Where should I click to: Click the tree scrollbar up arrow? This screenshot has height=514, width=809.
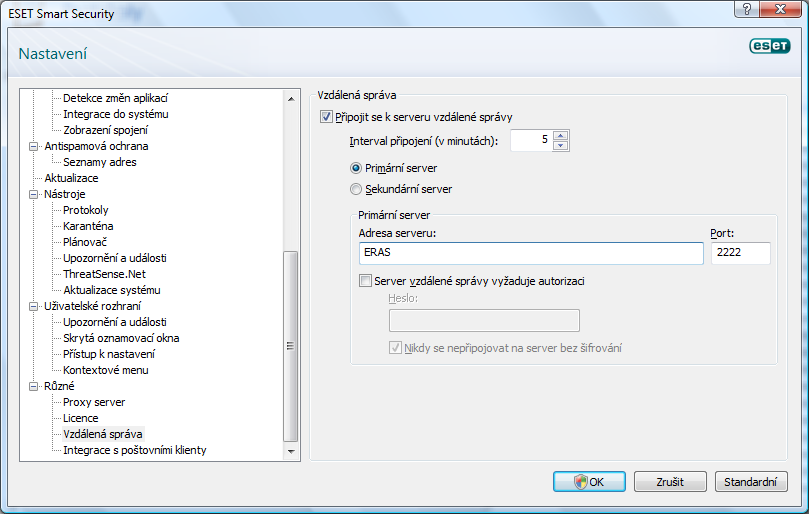click(x=291, y=99)
